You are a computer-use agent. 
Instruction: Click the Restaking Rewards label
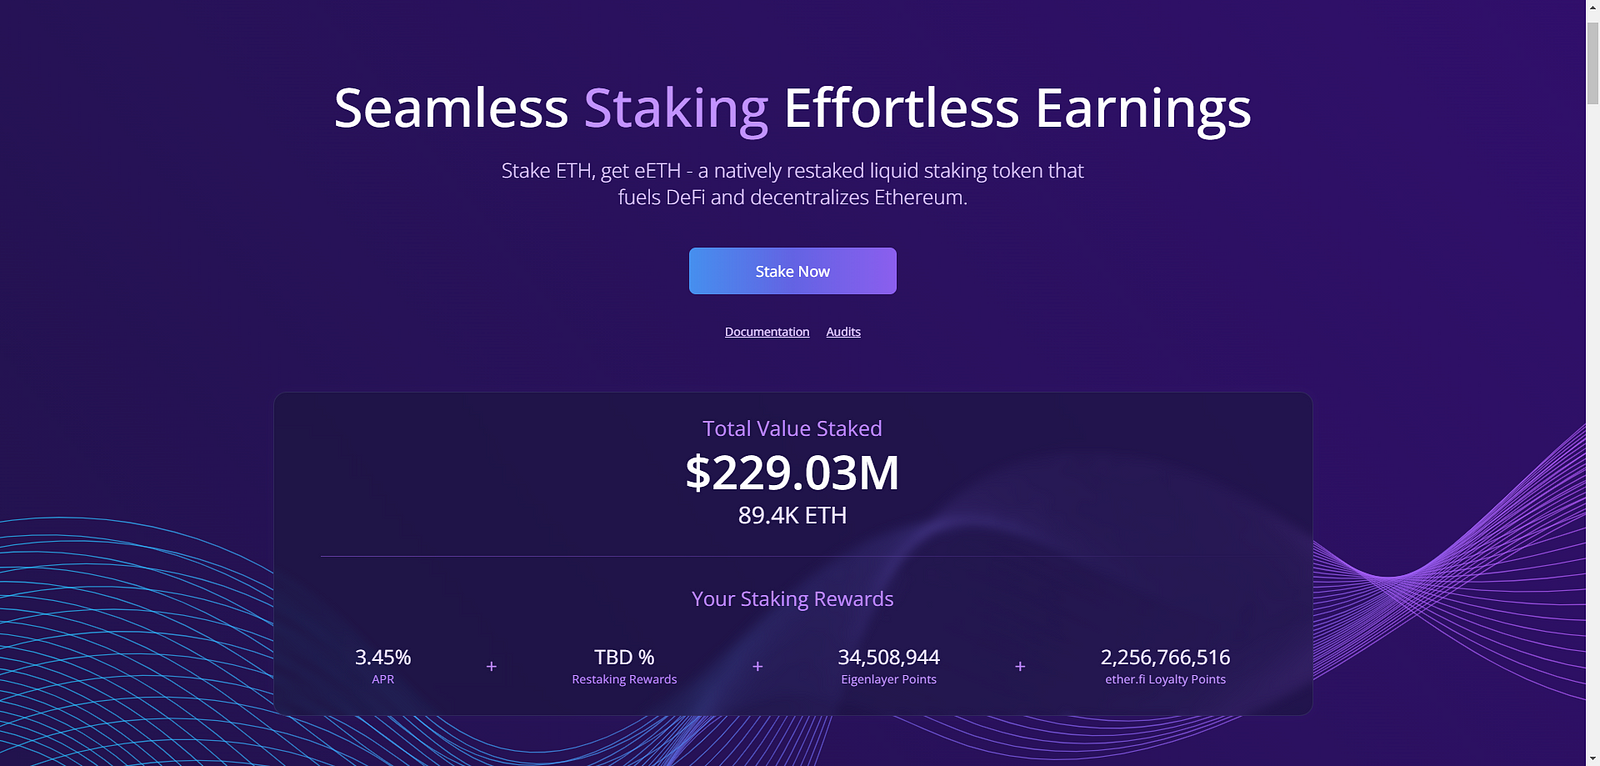click(624, 680)
